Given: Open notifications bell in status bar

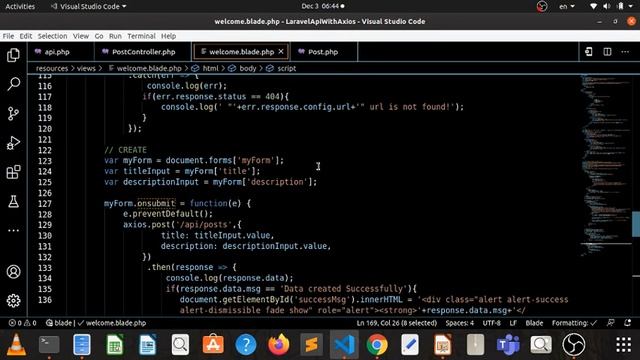Looking at the screenshot, I should pos(628,323).
